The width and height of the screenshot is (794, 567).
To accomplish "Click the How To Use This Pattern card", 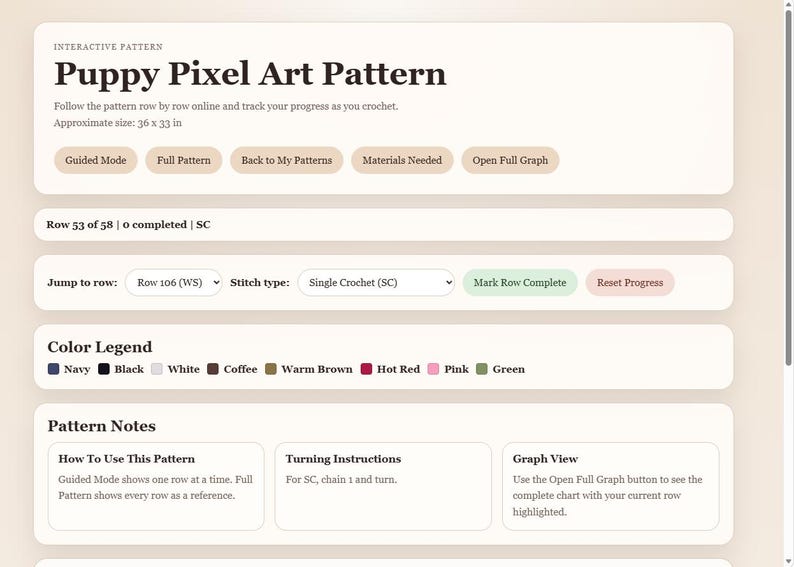I will [156, 487].
